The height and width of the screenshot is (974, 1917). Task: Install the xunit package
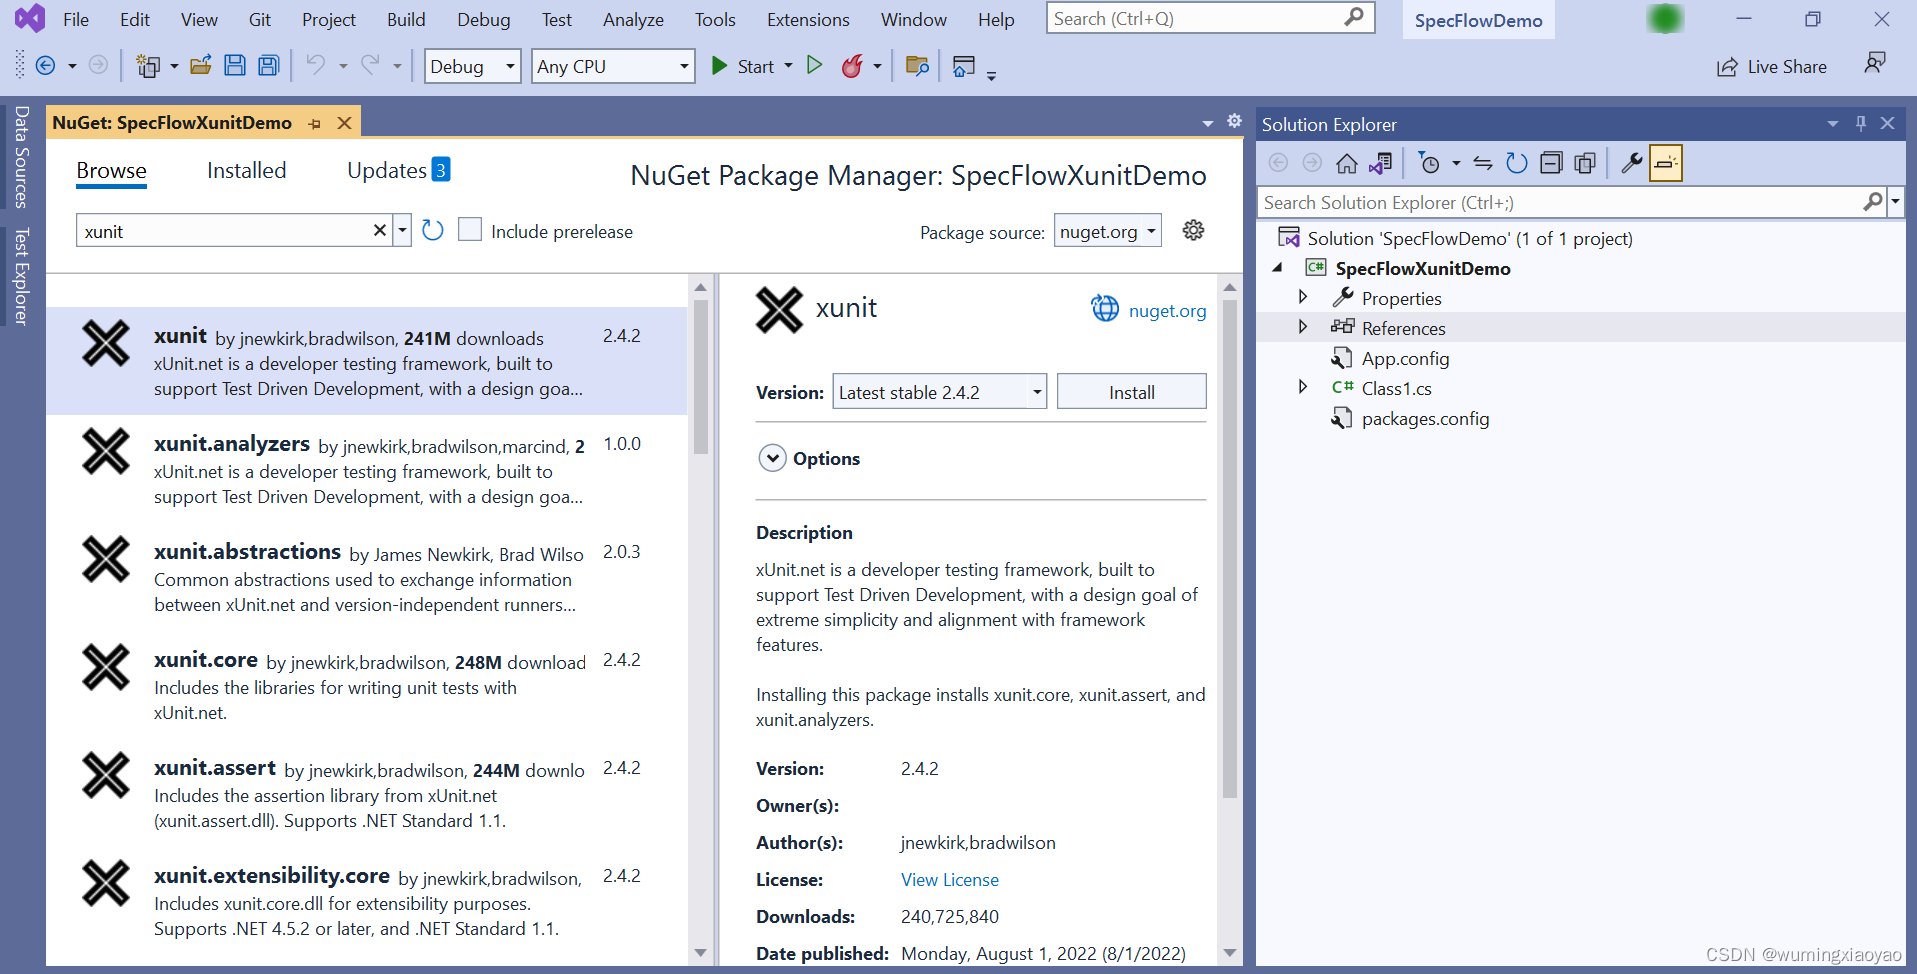click(1131, 392)
